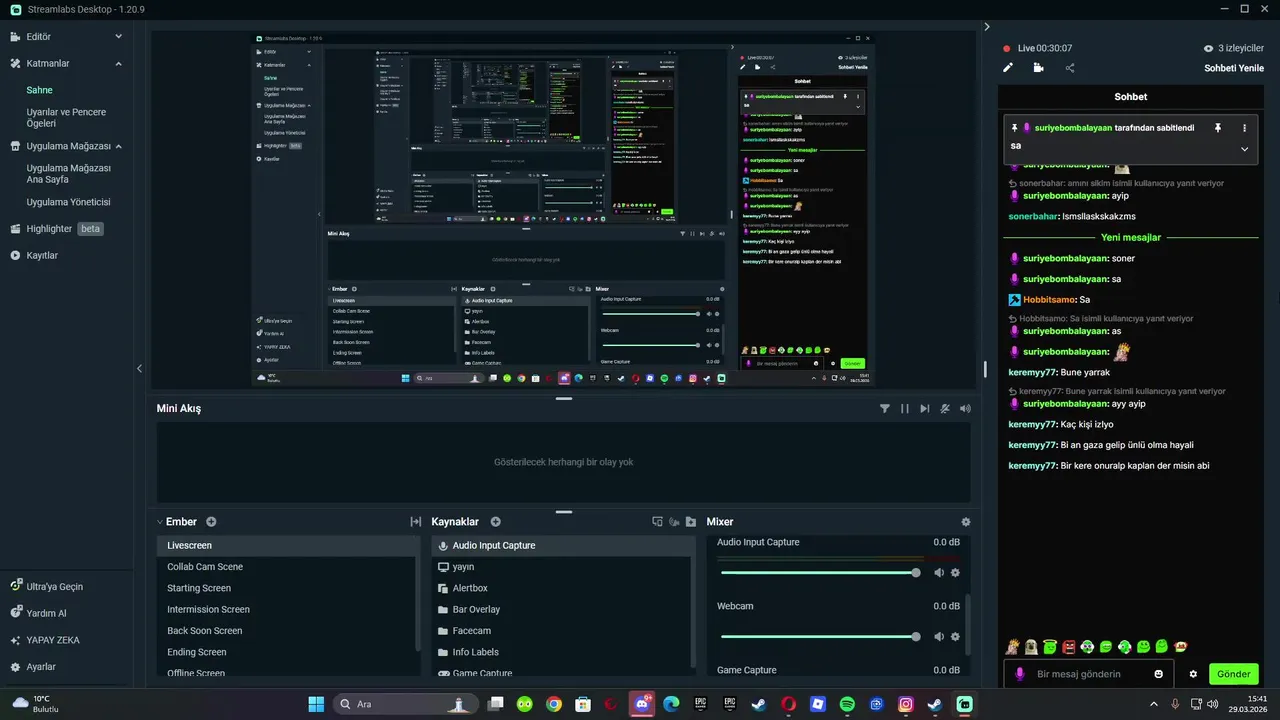Open Uygulama Mağazası Ana Sayfa
The height and width of the screenshot is (720, 1280).
tap(69, 174)
